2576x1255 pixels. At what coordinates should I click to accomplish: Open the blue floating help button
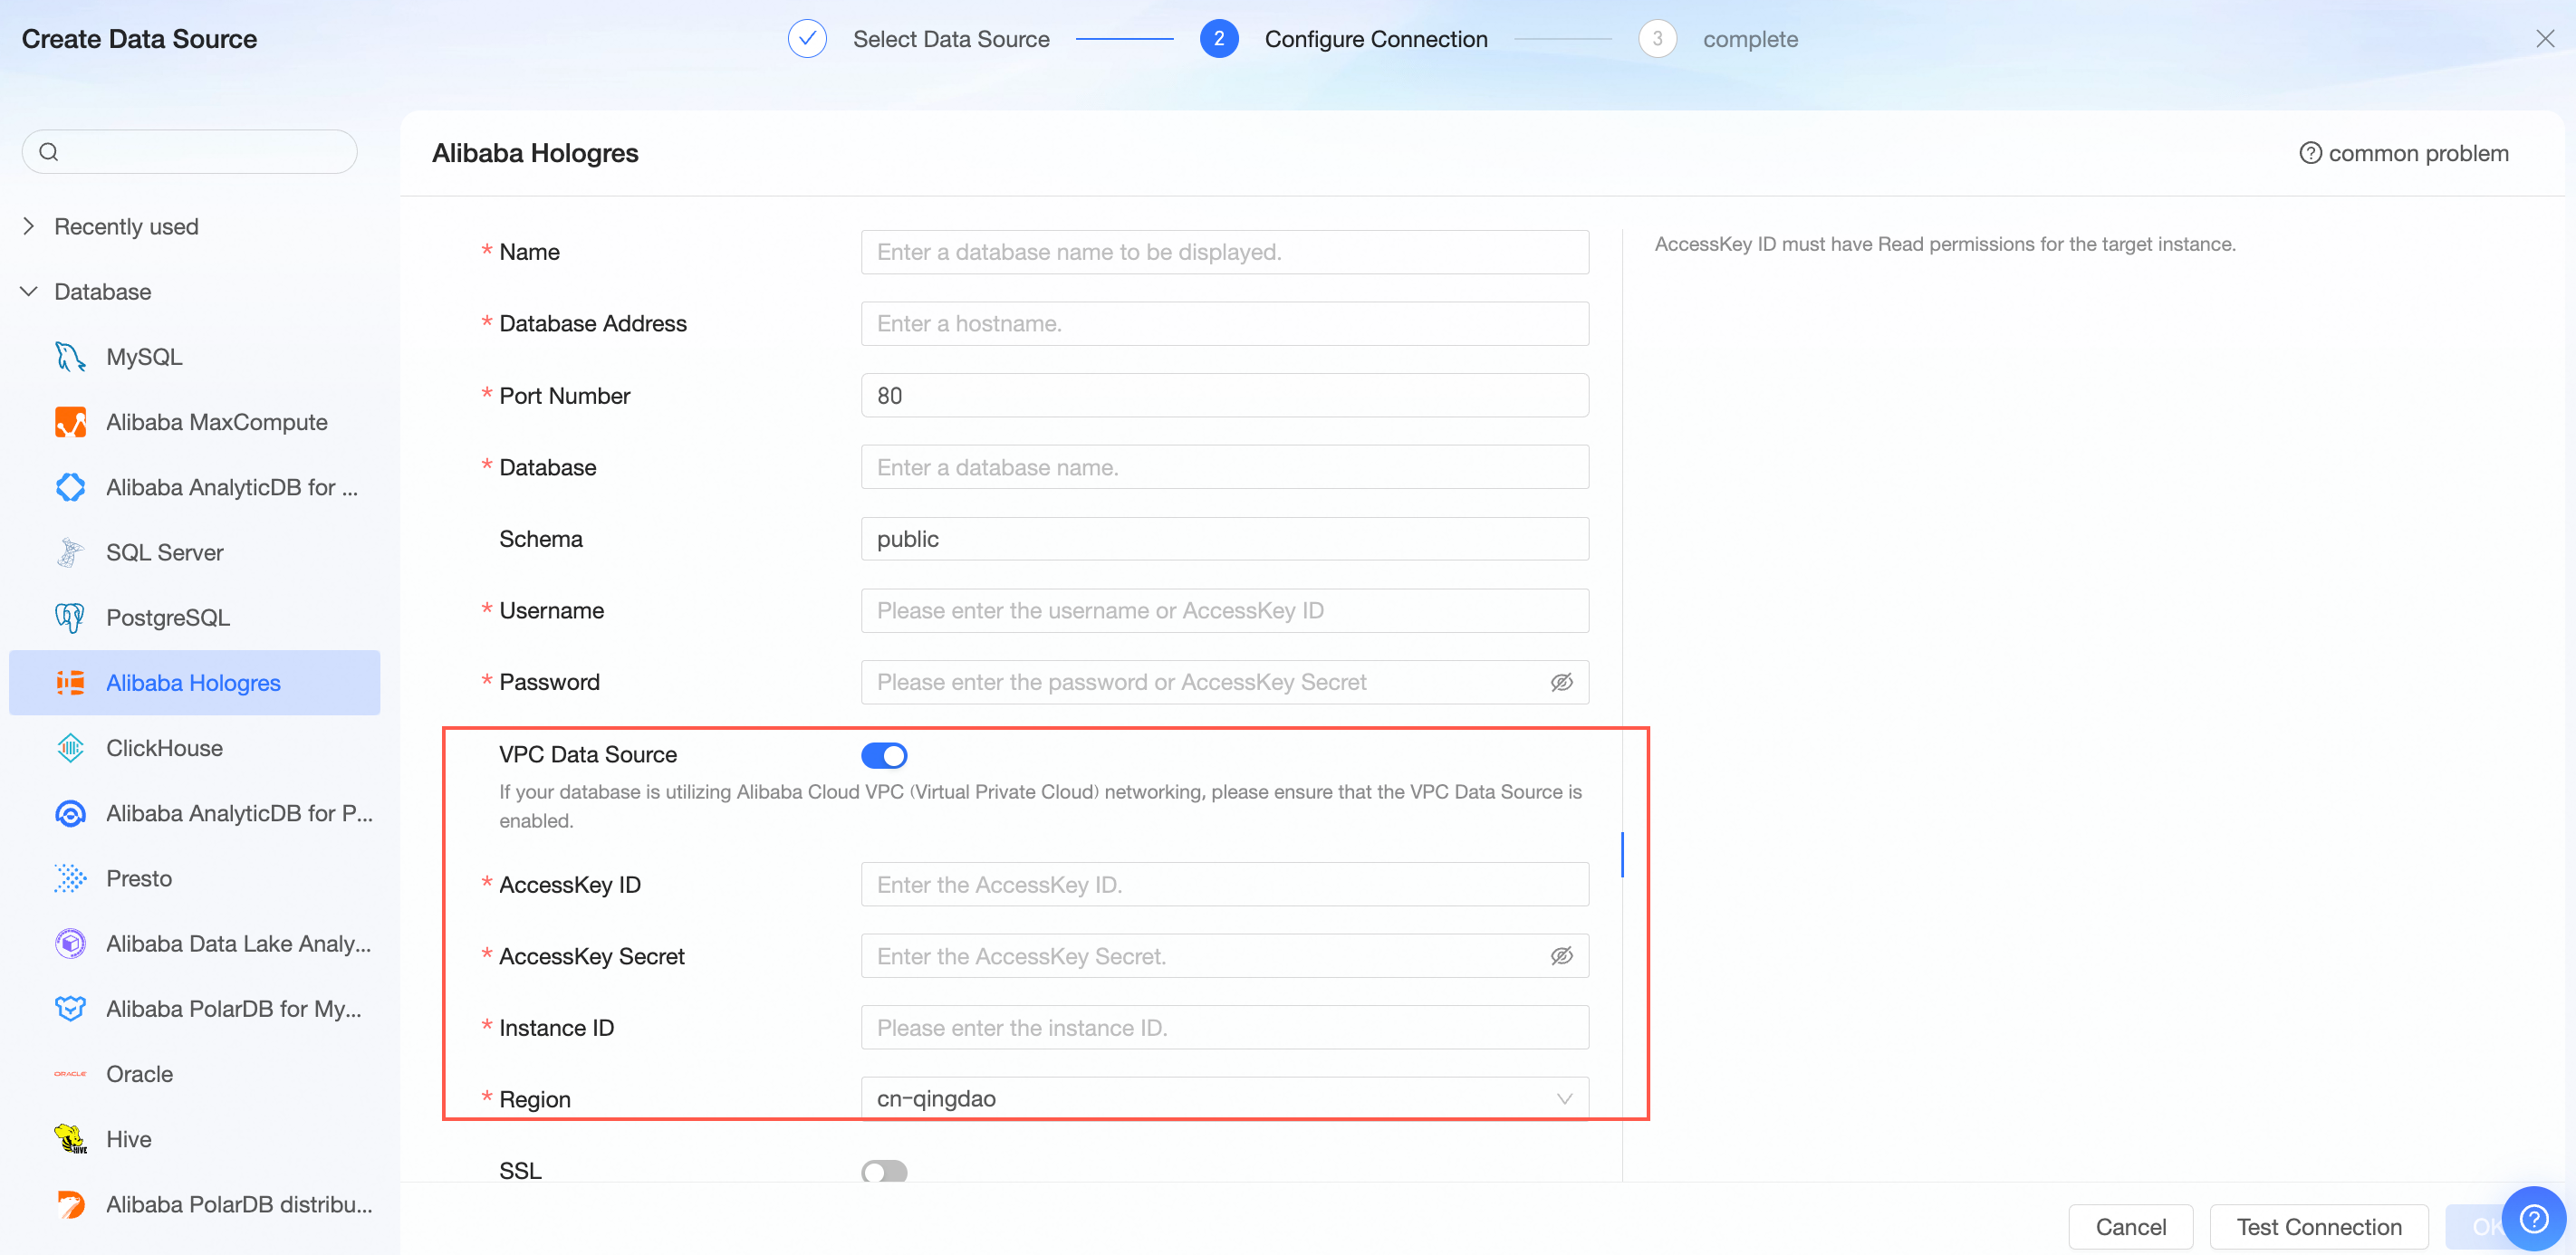click(x=2533, y=1218)
